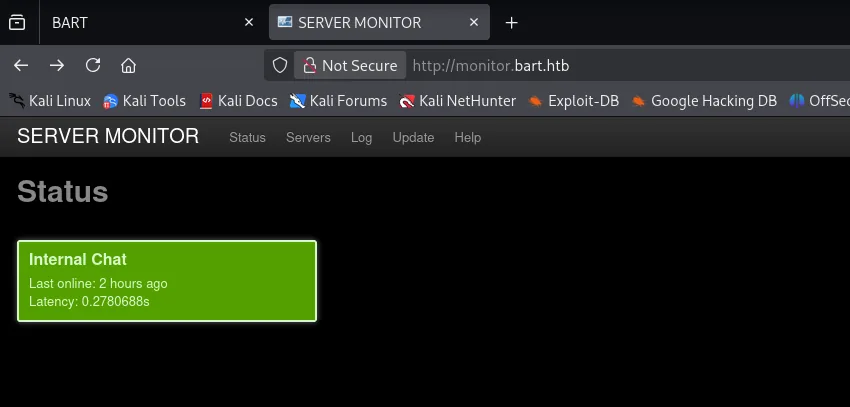Click the Last online: 2 hours ago text
The width and height of the screenshot is (850, 407).
click(98, 283)
